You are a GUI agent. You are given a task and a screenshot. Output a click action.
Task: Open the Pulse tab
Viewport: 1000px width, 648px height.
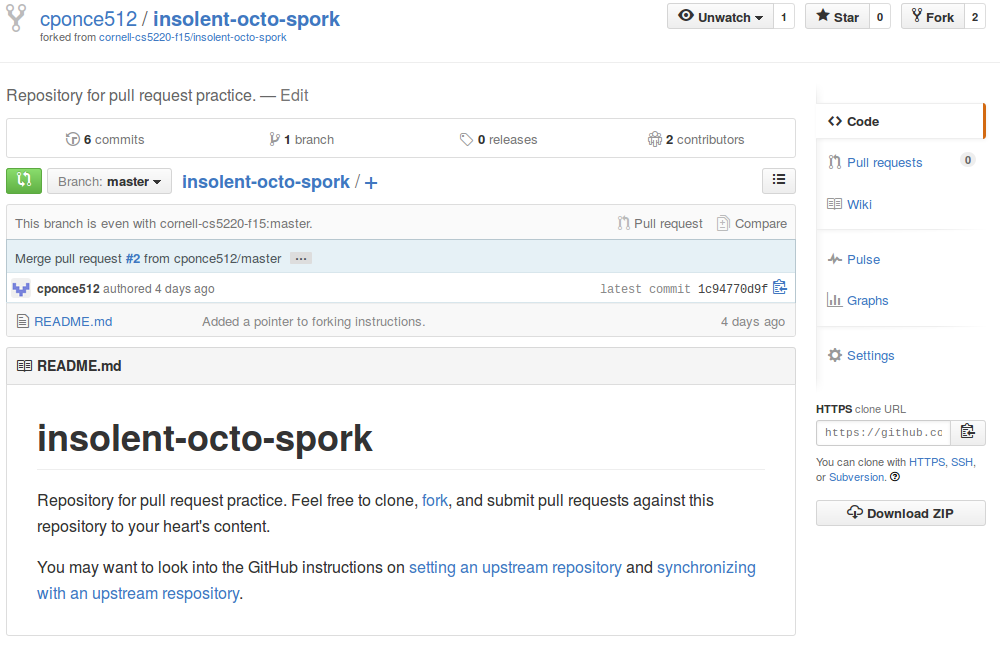[x=900, y=259]
